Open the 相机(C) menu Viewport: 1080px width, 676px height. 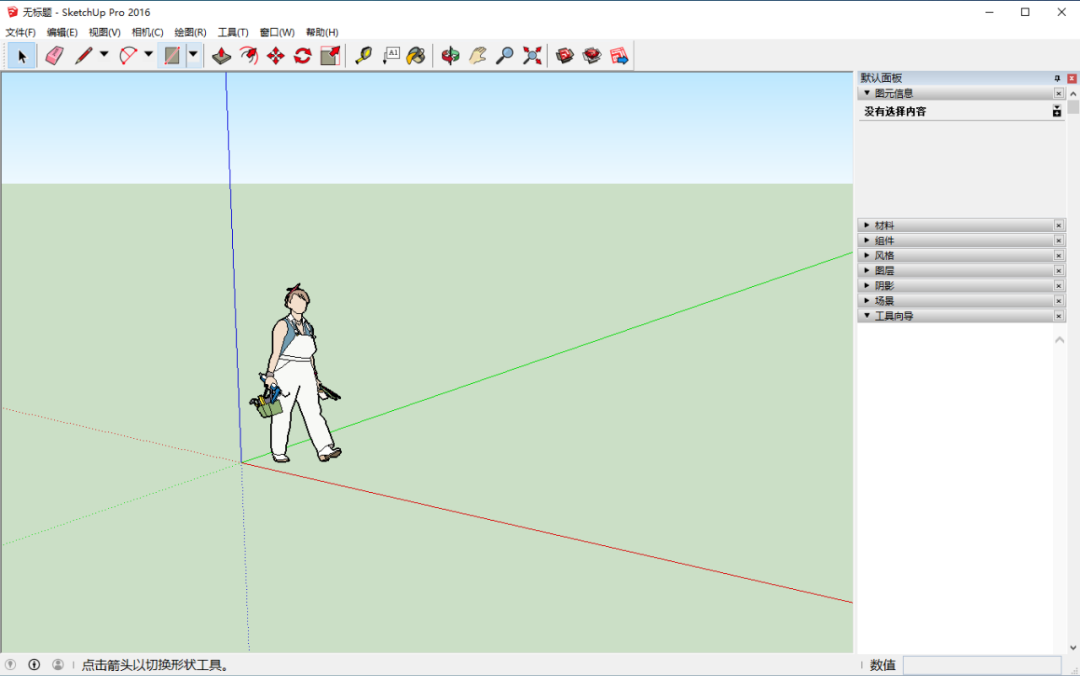(x=147, y=32)
